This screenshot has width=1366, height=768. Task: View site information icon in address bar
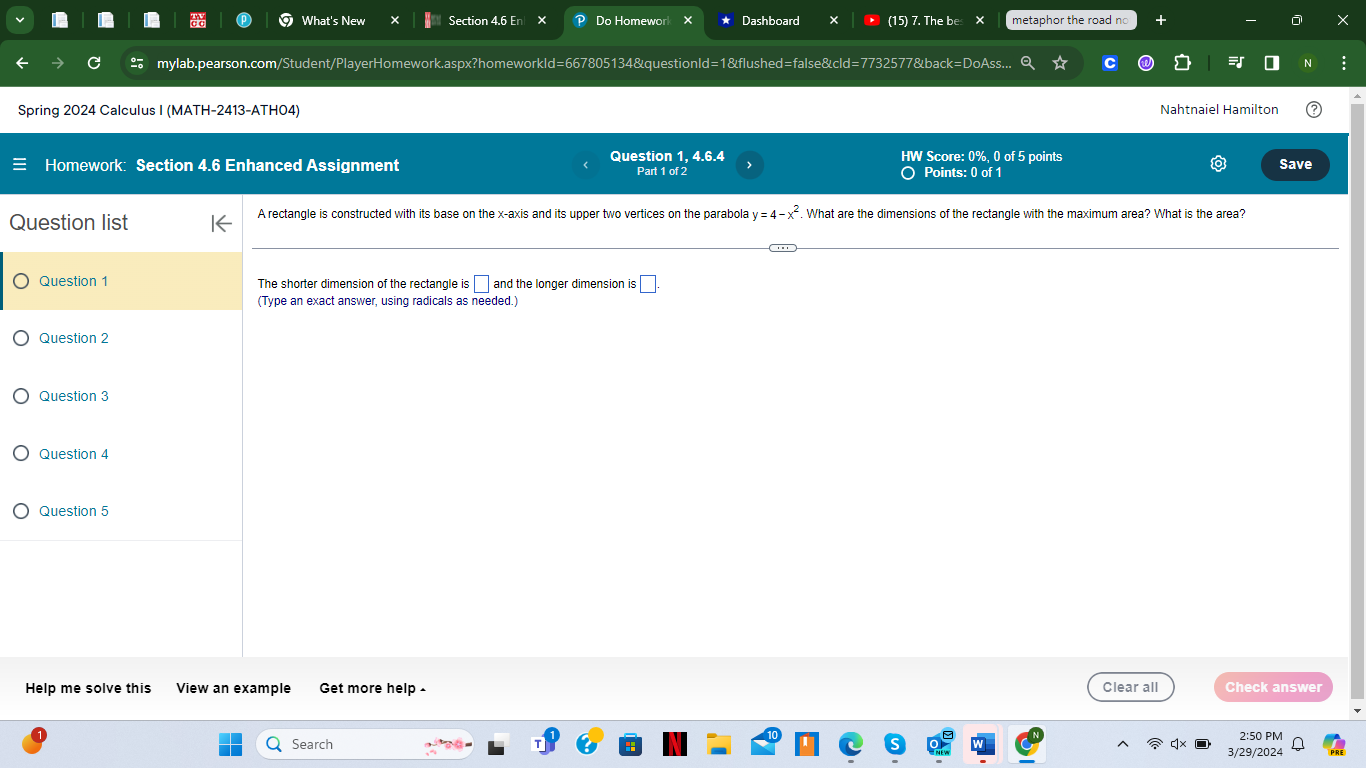click(x=137, y=63)
